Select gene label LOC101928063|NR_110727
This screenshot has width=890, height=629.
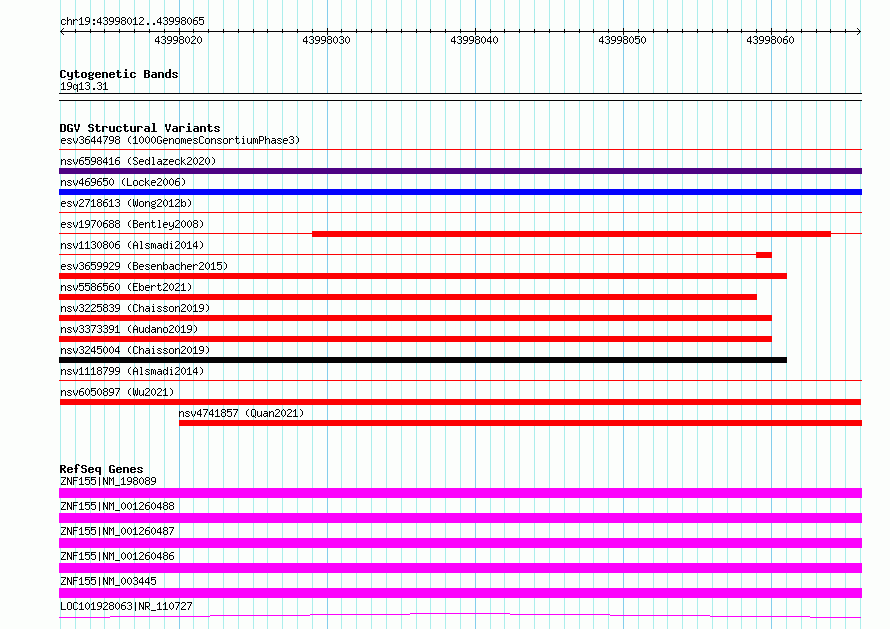(x=126, y=606)
